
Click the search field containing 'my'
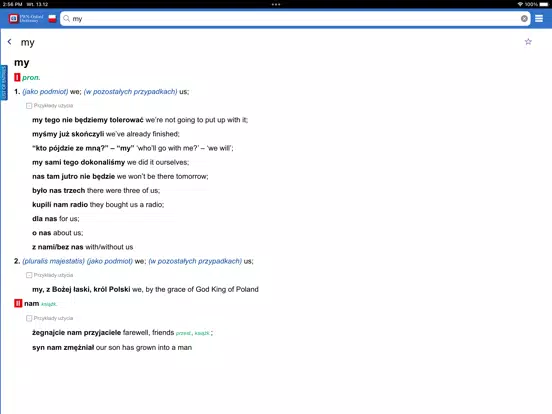click(x=295, y=19)
